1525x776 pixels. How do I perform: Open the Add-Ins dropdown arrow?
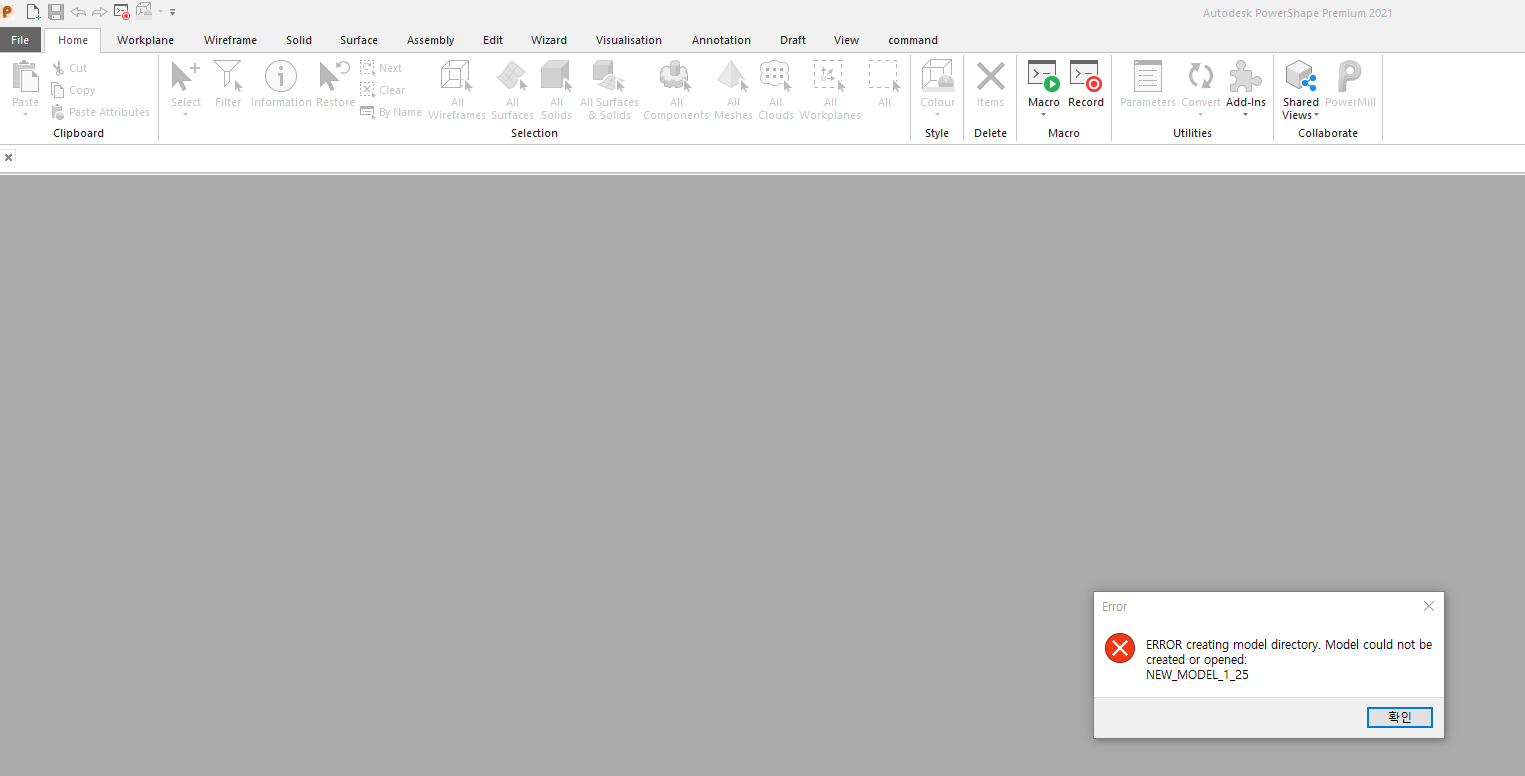(x=1245, y=115)
